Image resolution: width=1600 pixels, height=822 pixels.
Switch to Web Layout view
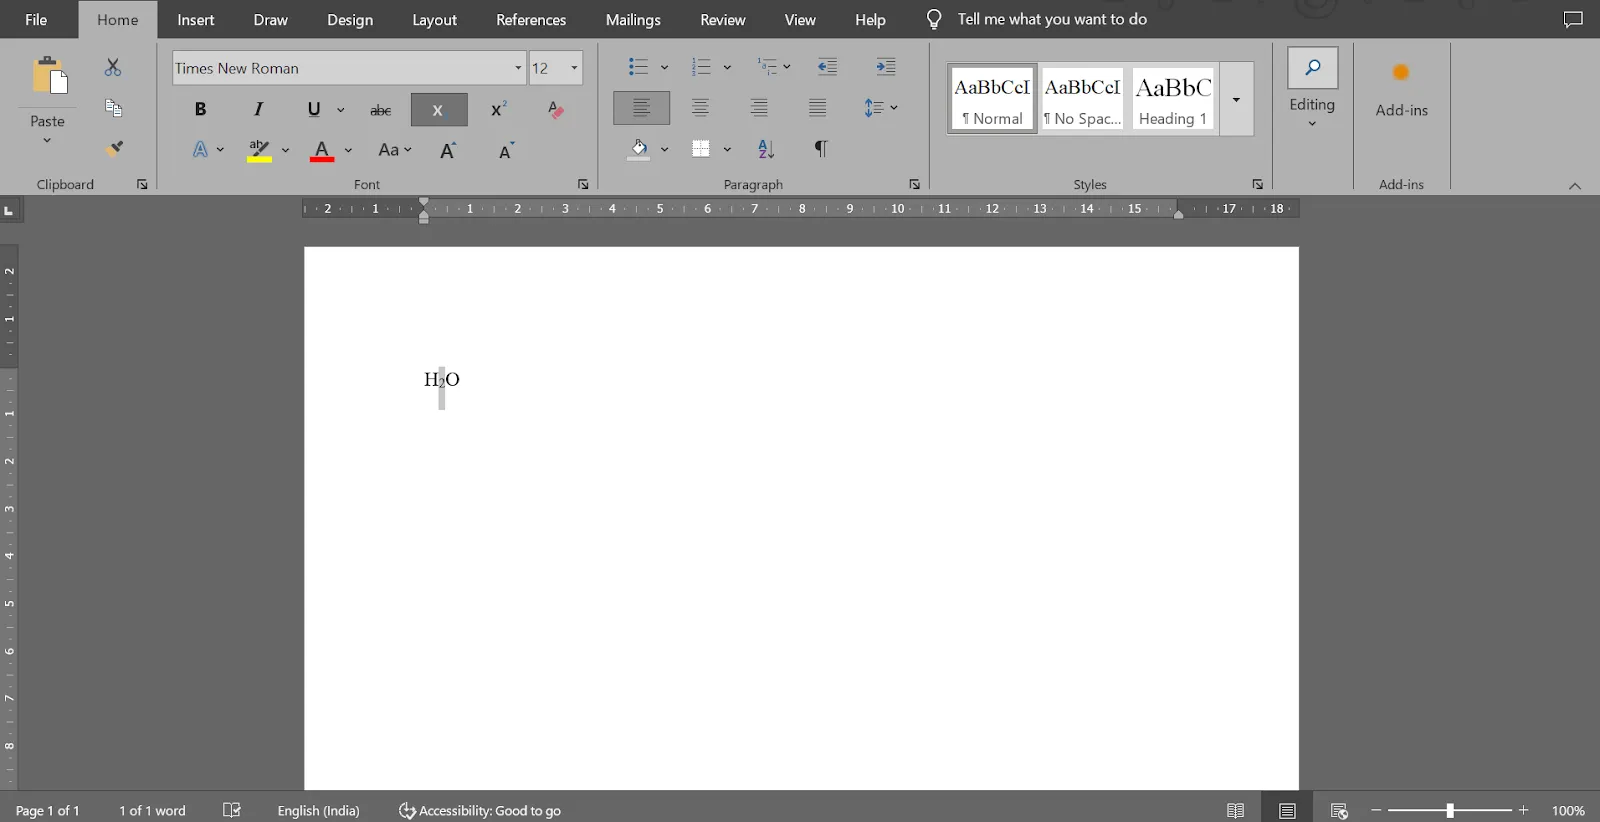tap(1339, 810)
